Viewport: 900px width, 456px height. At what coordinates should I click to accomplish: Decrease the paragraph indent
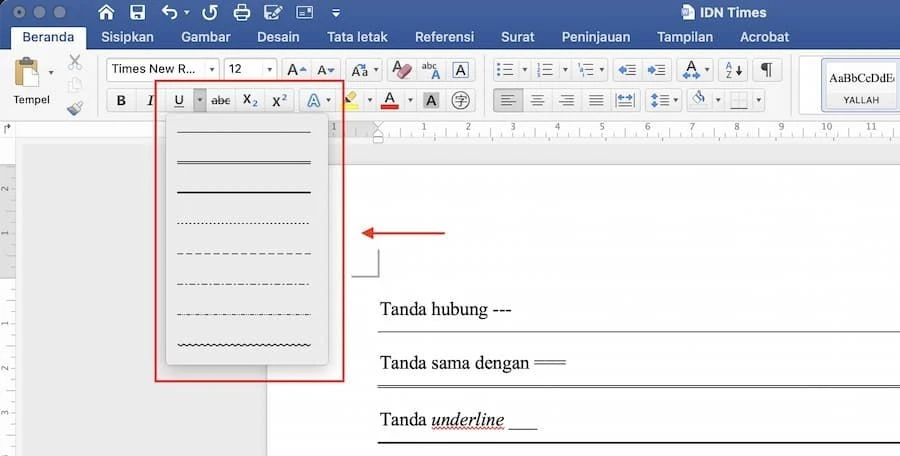(627, 70)
